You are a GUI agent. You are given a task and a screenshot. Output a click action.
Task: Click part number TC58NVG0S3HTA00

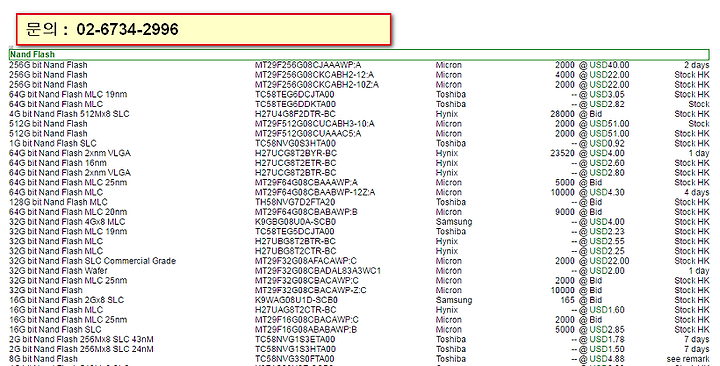(295, 144)
